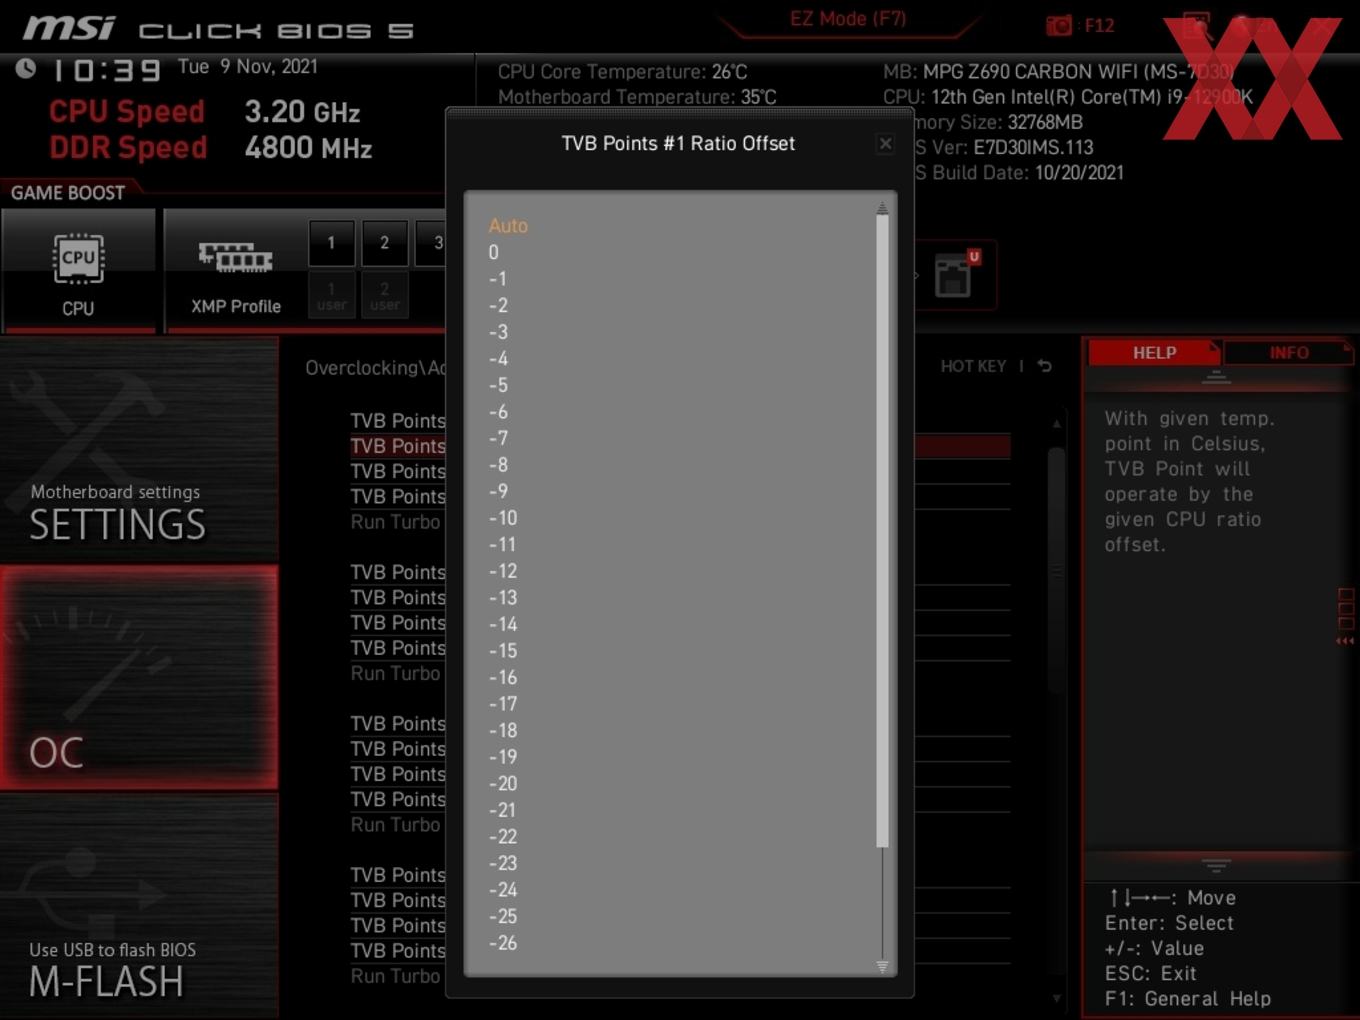The width and height of the screenshot is (1360, 1020).
Task: Select offset value -19
Action: click(x=503, y=757)
